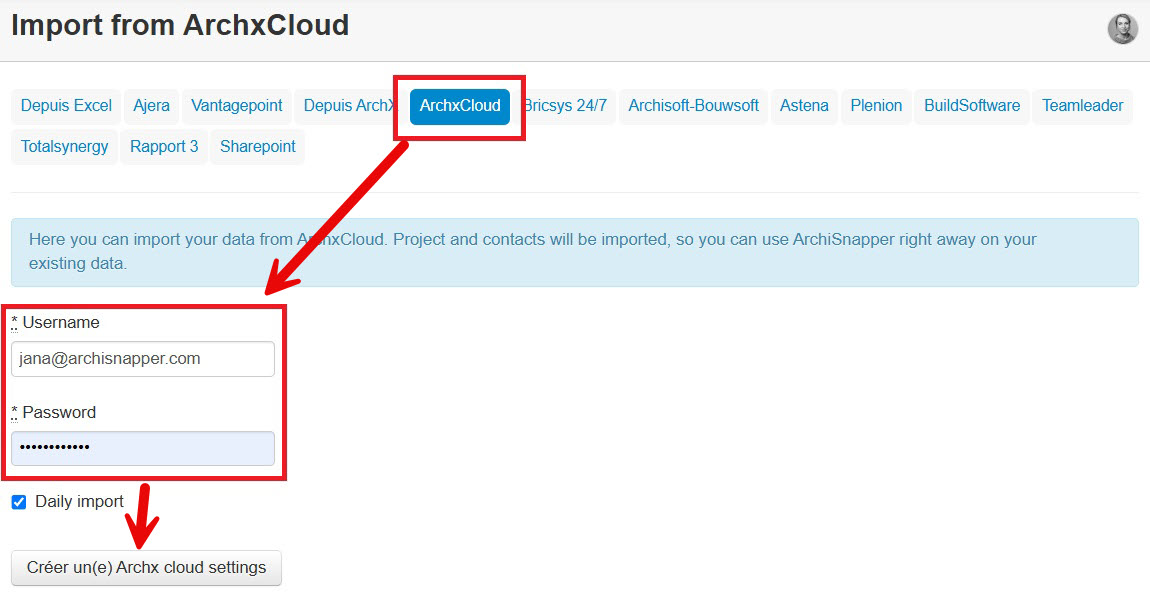Open the Archisoft-Bouwsoft tab
This screenshot has width=1150, height=601.
pos(693,106)
